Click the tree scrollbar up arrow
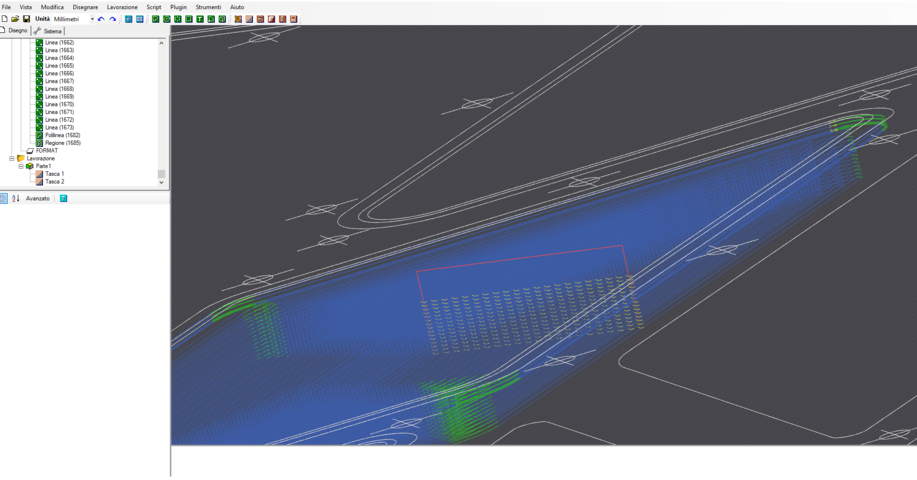 (161, 43)
